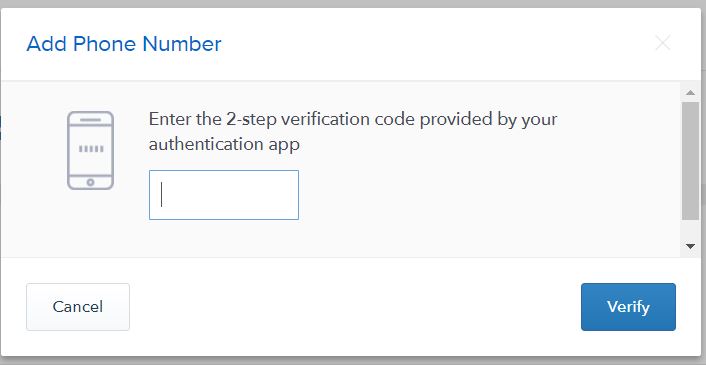This screenshot has height=365, width=706.
Task: Focus the verification code input field
Action: [224, 195]
